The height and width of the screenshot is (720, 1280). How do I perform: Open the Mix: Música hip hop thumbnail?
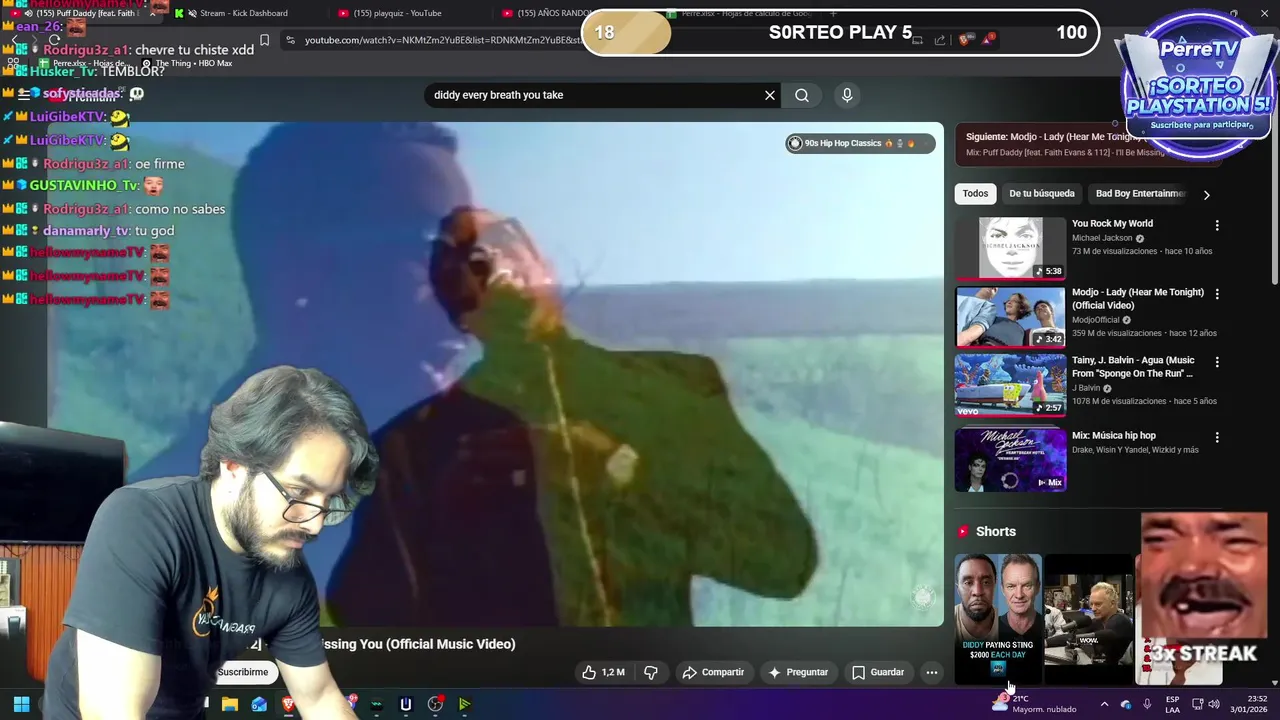[1010, 459]
